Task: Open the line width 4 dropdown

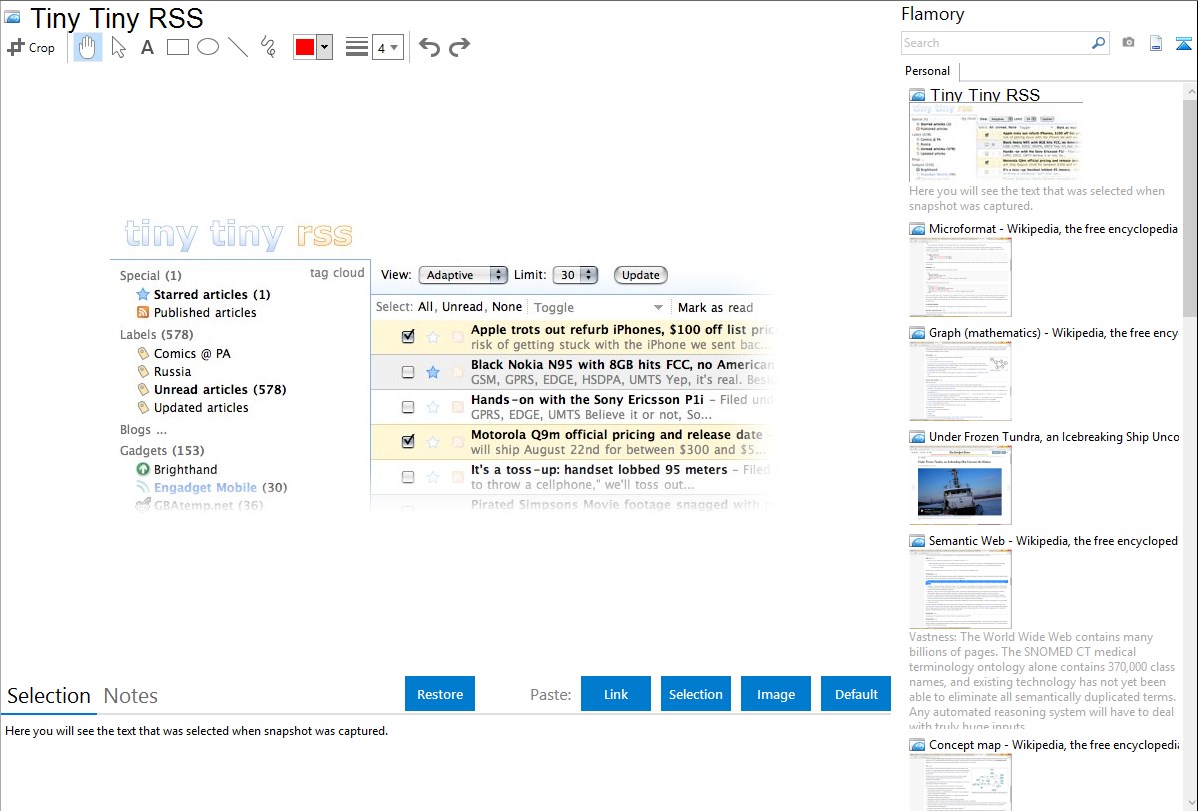Action: [387, 48]
